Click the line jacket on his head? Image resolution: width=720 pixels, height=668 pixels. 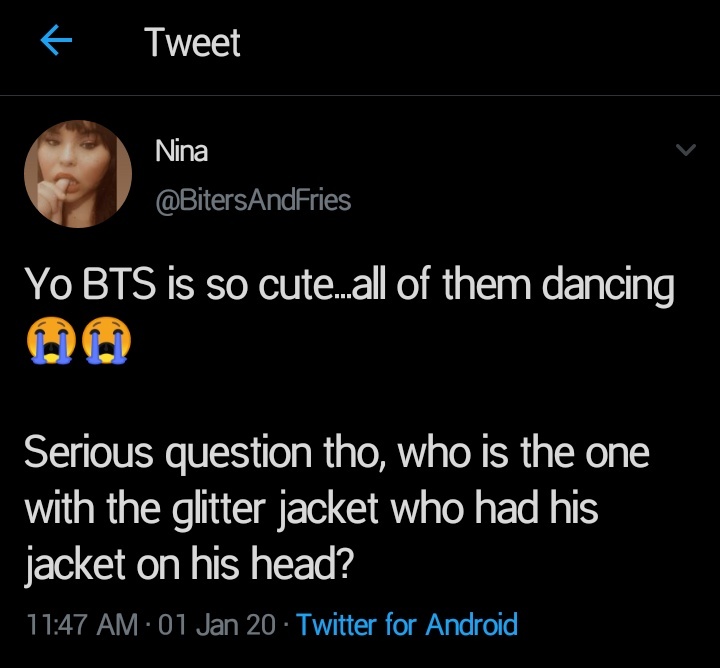click(x=188, y=565)
